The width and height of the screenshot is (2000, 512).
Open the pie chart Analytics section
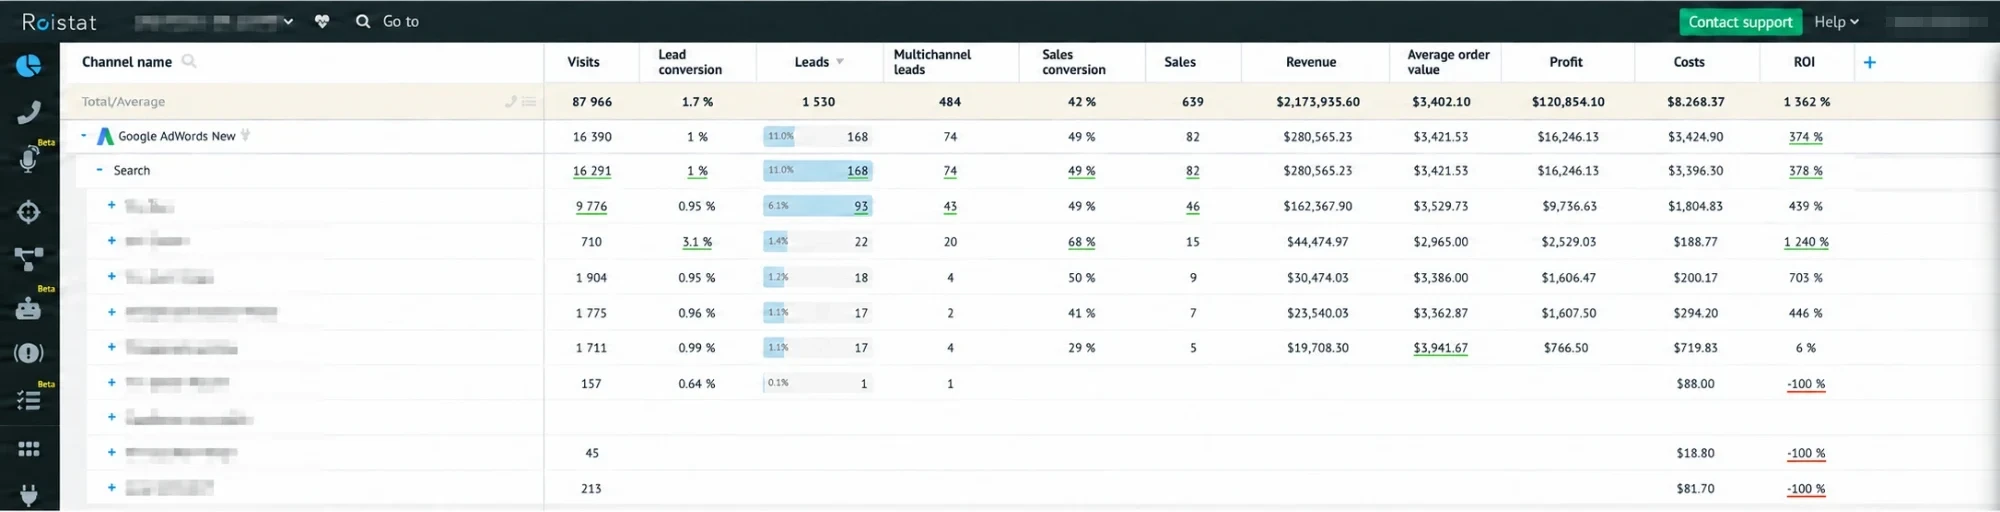coord(29,66)
